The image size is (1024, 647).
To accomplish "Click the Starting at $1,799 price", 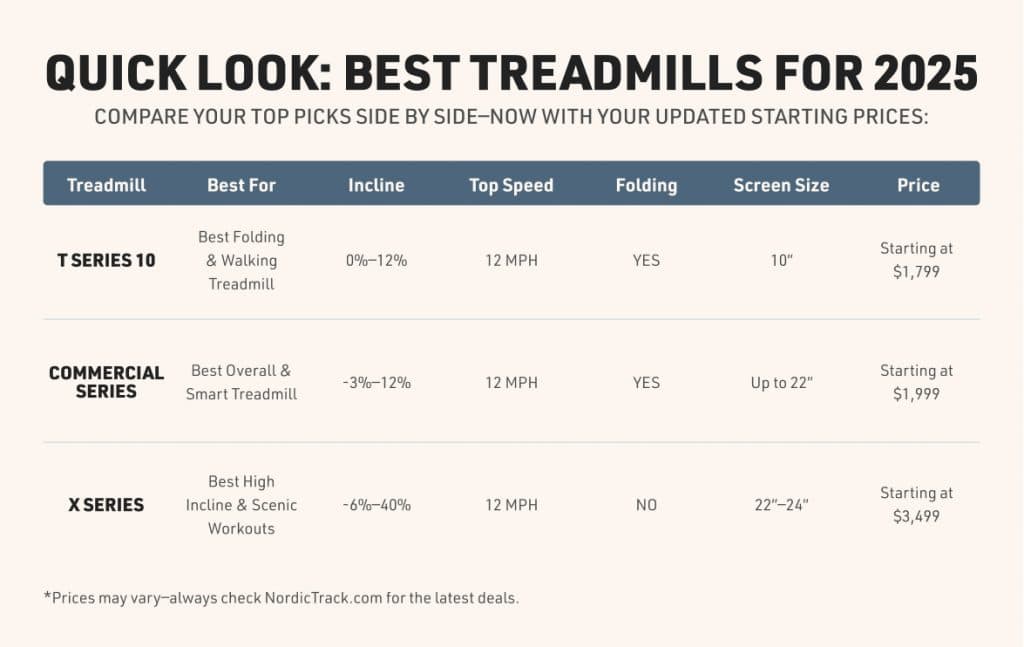I will (x=917, y=259).
